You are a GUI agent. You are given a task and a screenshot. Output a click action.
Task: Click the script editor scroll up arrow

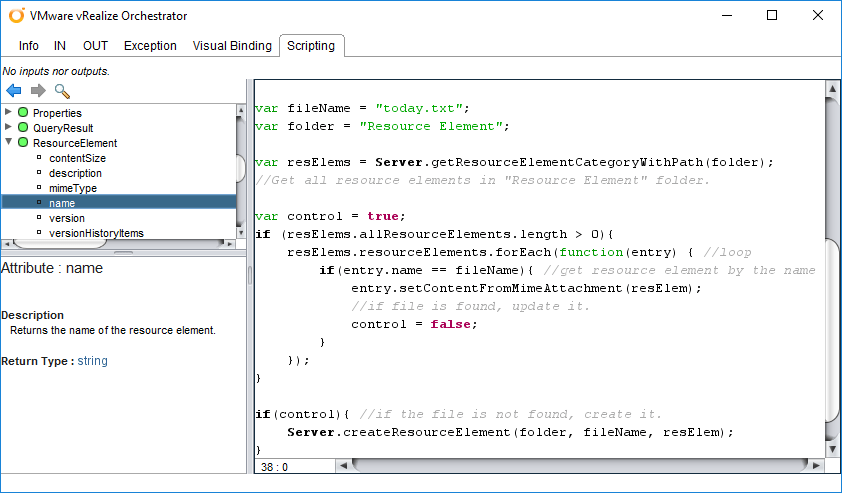coord(832,89)
